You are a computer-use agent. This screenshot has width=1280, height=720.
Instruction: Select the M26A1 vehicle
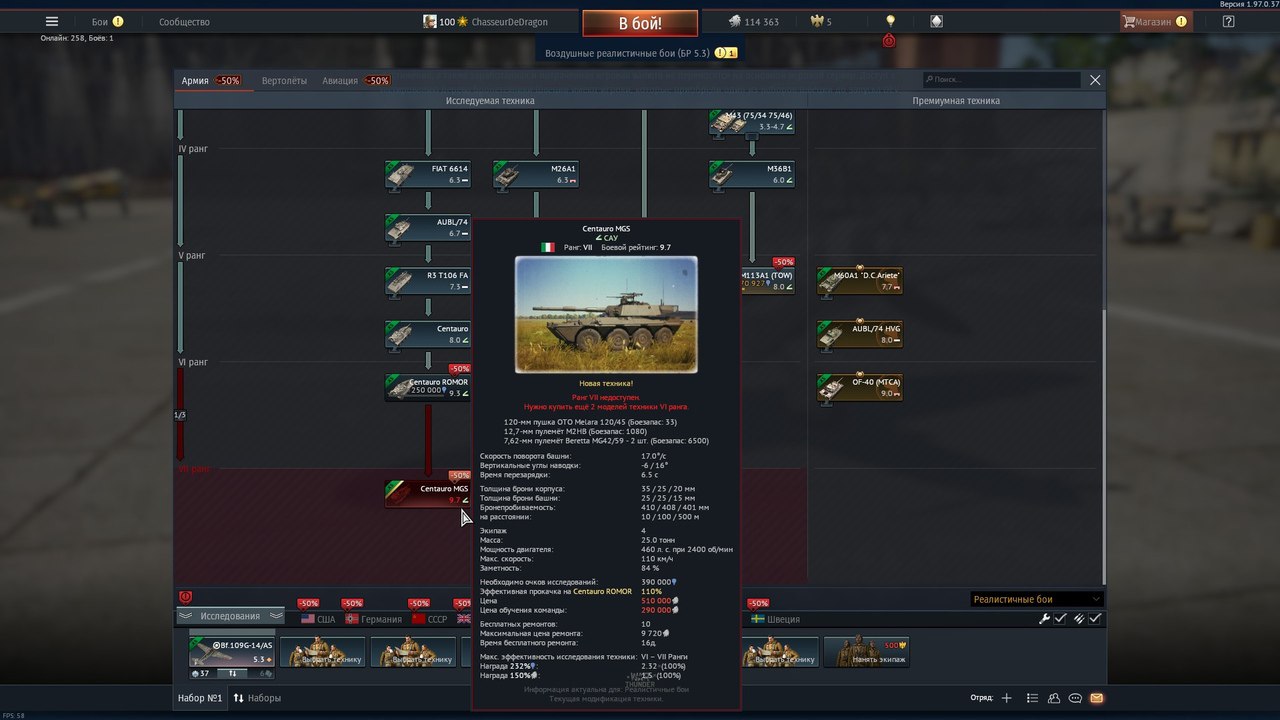(x=536, y=175)
